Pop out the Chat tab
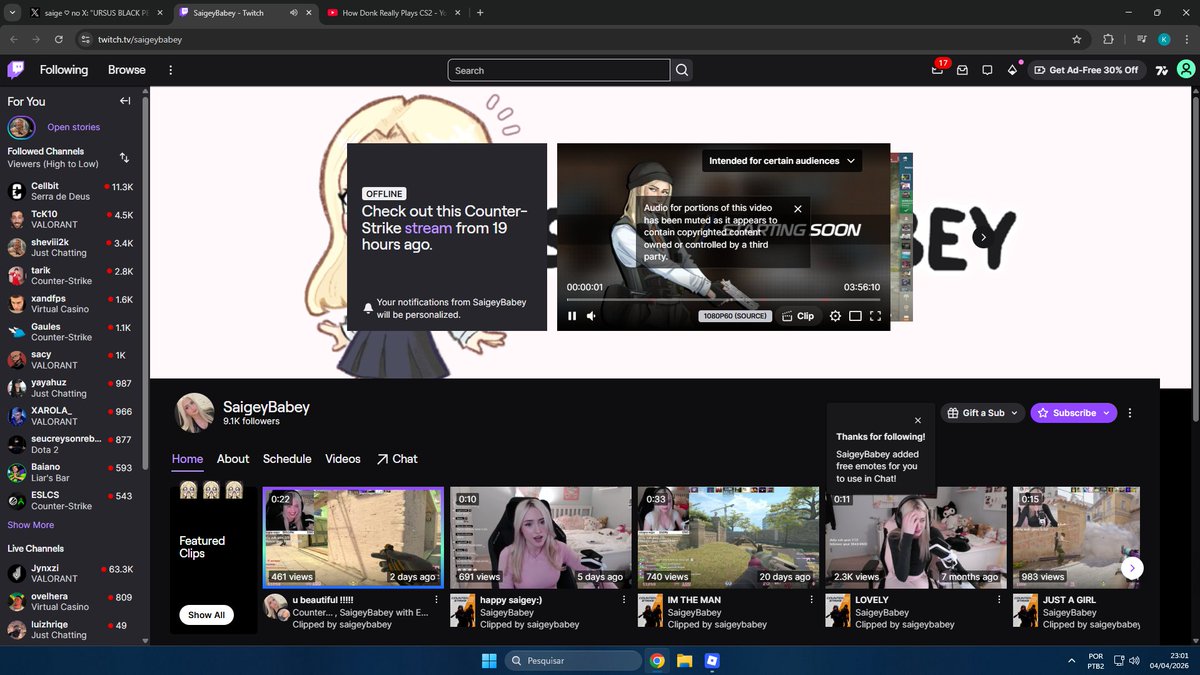Screen dimensions: 1200x675 pyautogui.click(x=397, y=459)
